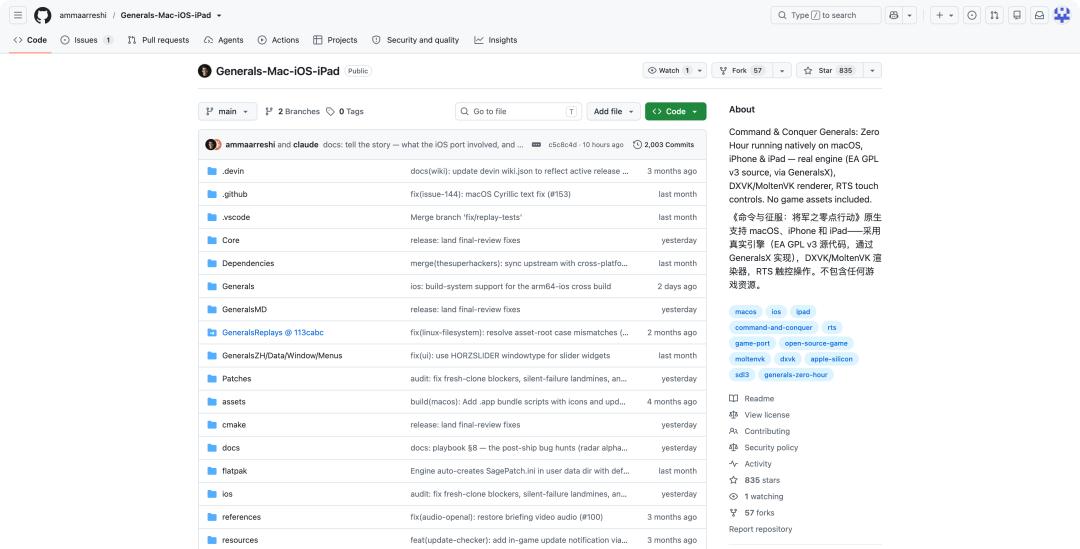Open the user avatar menu
The height and width of the screenshot is (549, 1080).
click(x=1062, y=15)
